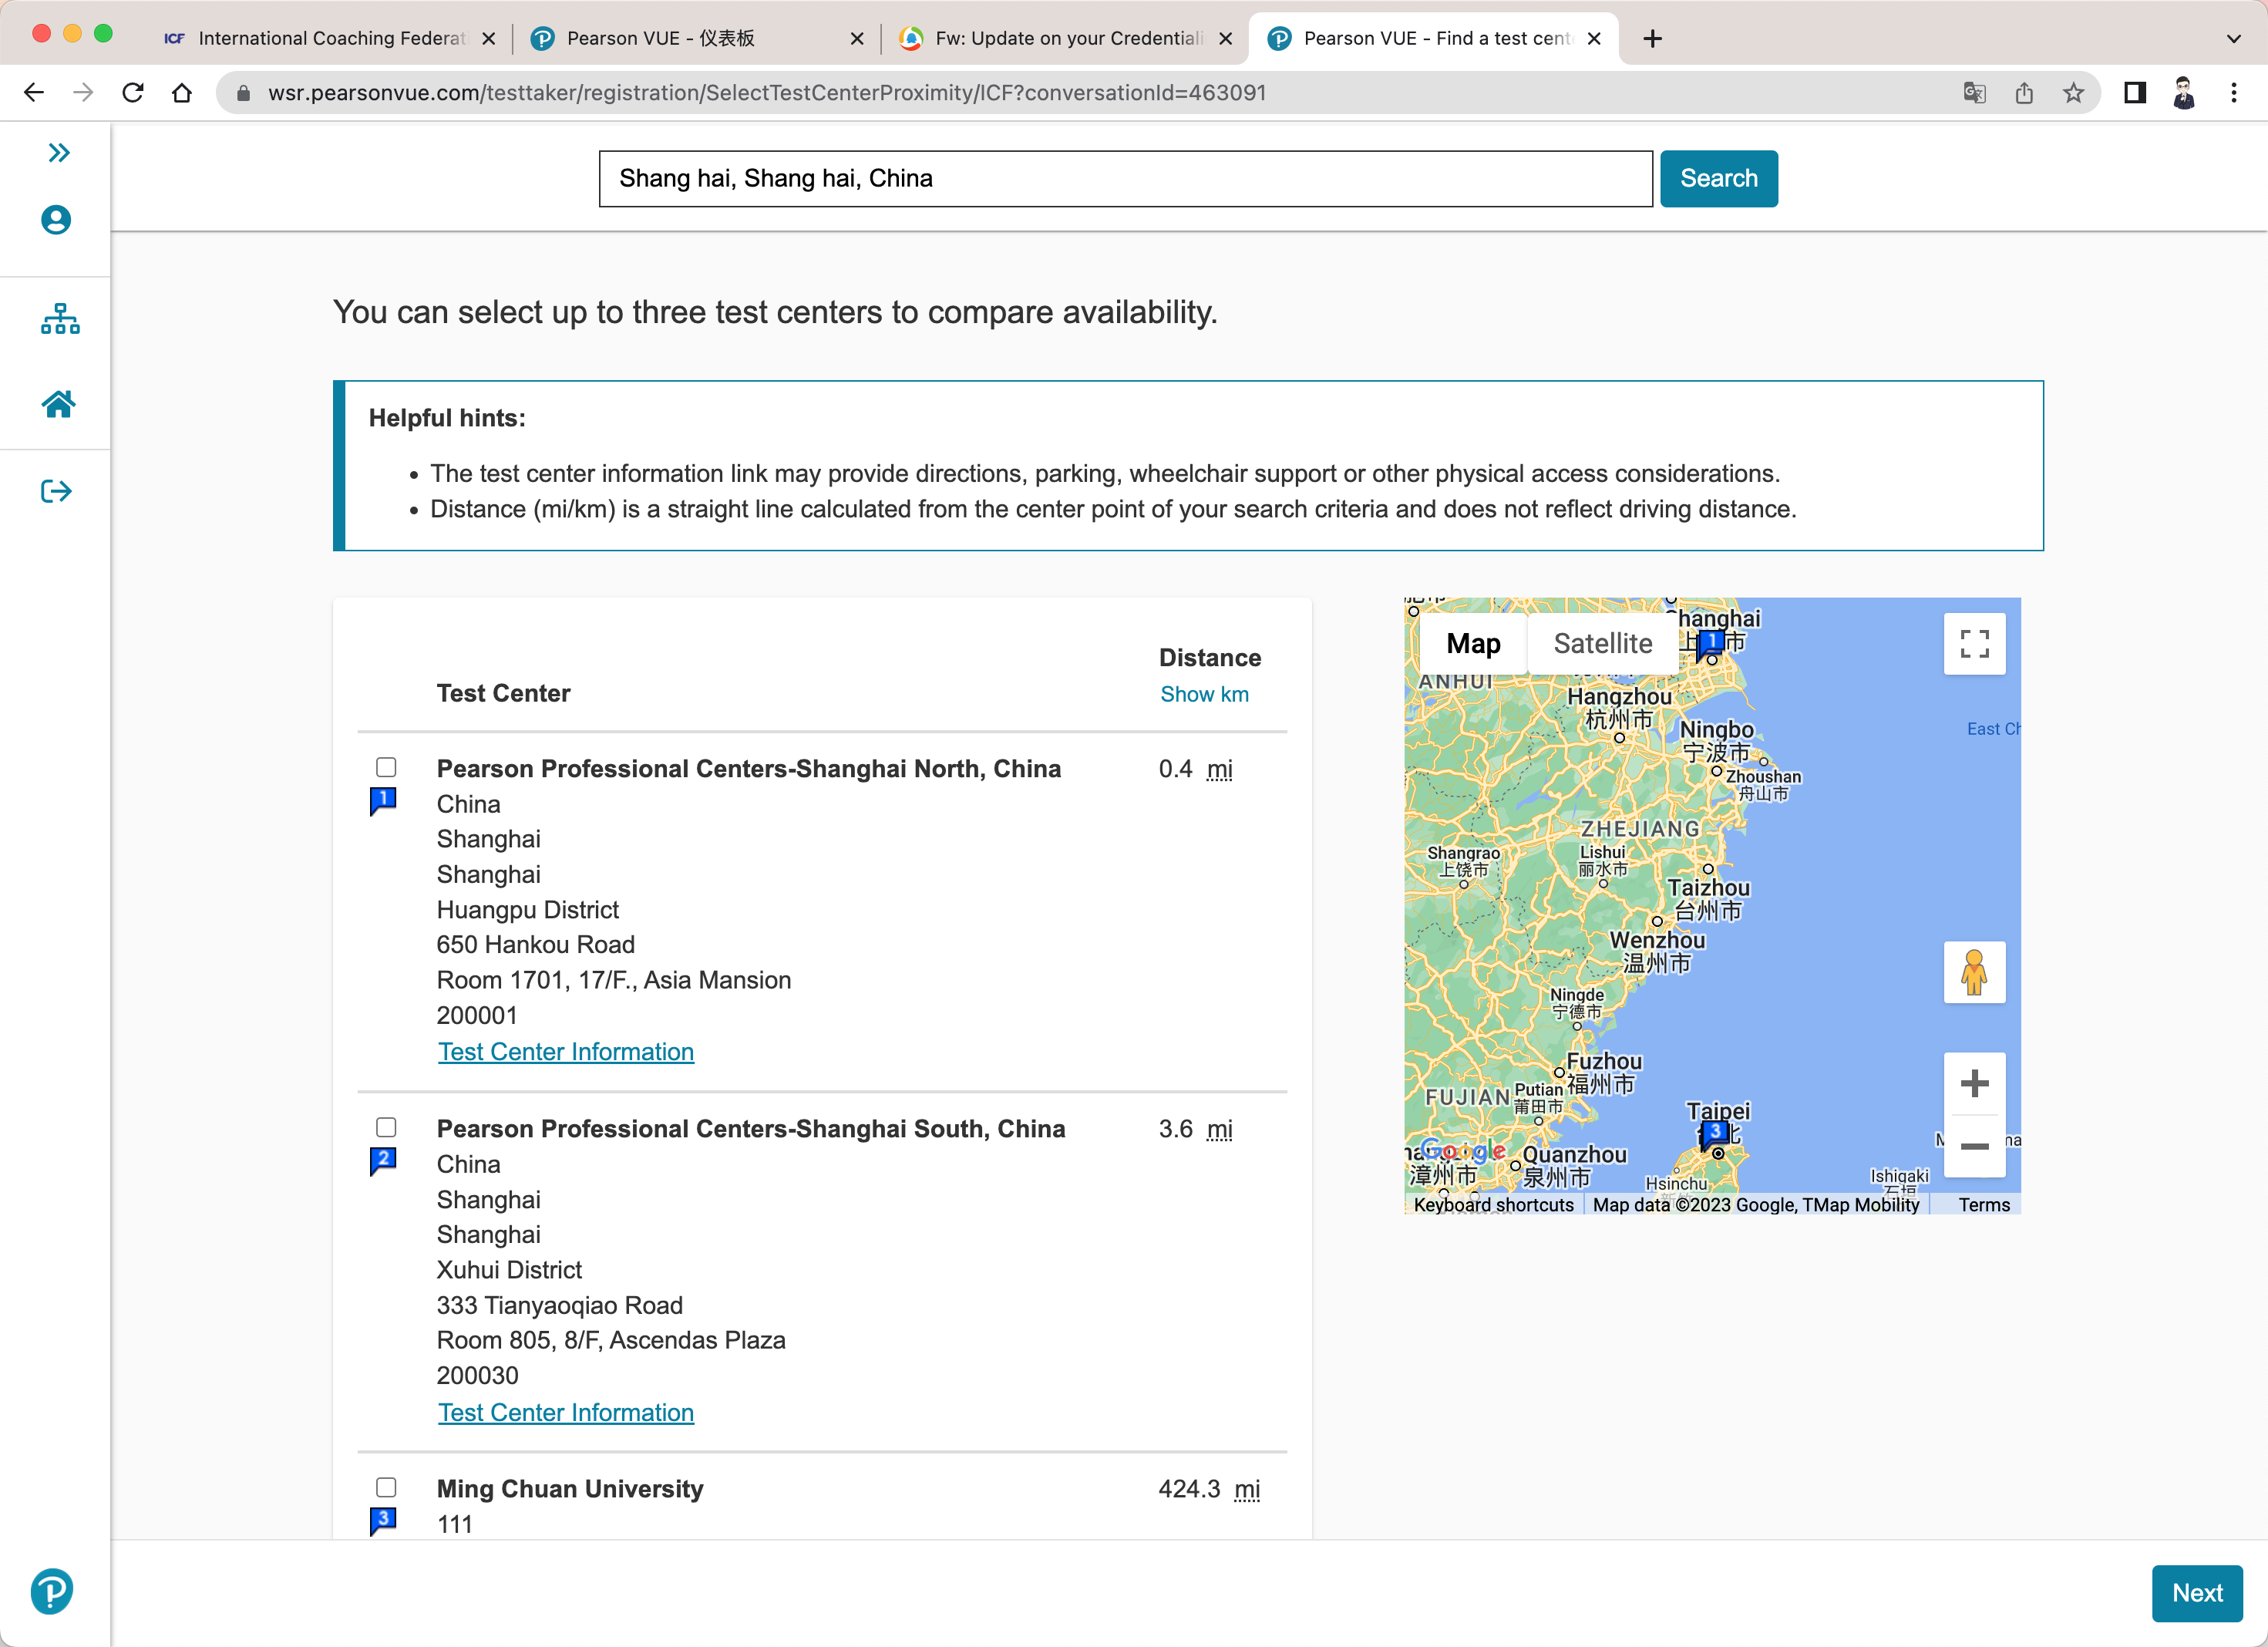Open the user profile icon in sidebar
This screenshot has width=2268, height=1647.
coord(57,220)
